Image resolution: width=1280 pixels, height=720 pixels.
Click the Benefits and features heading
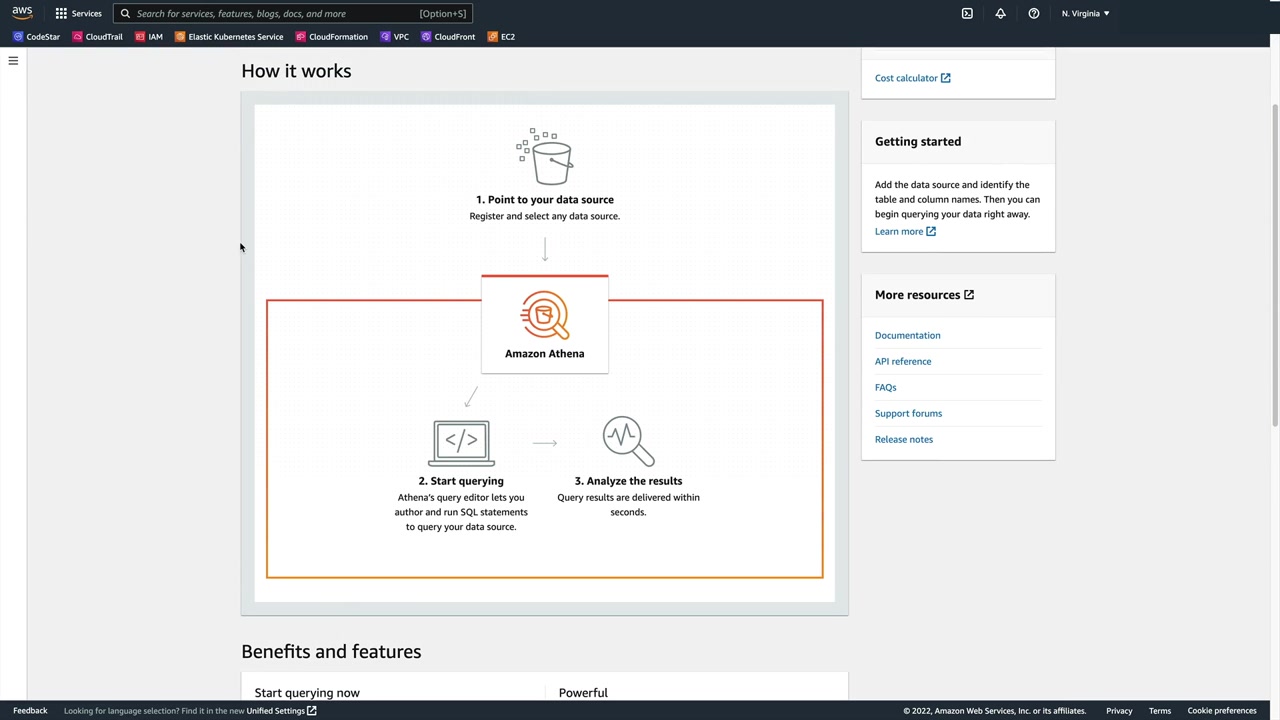331,652
